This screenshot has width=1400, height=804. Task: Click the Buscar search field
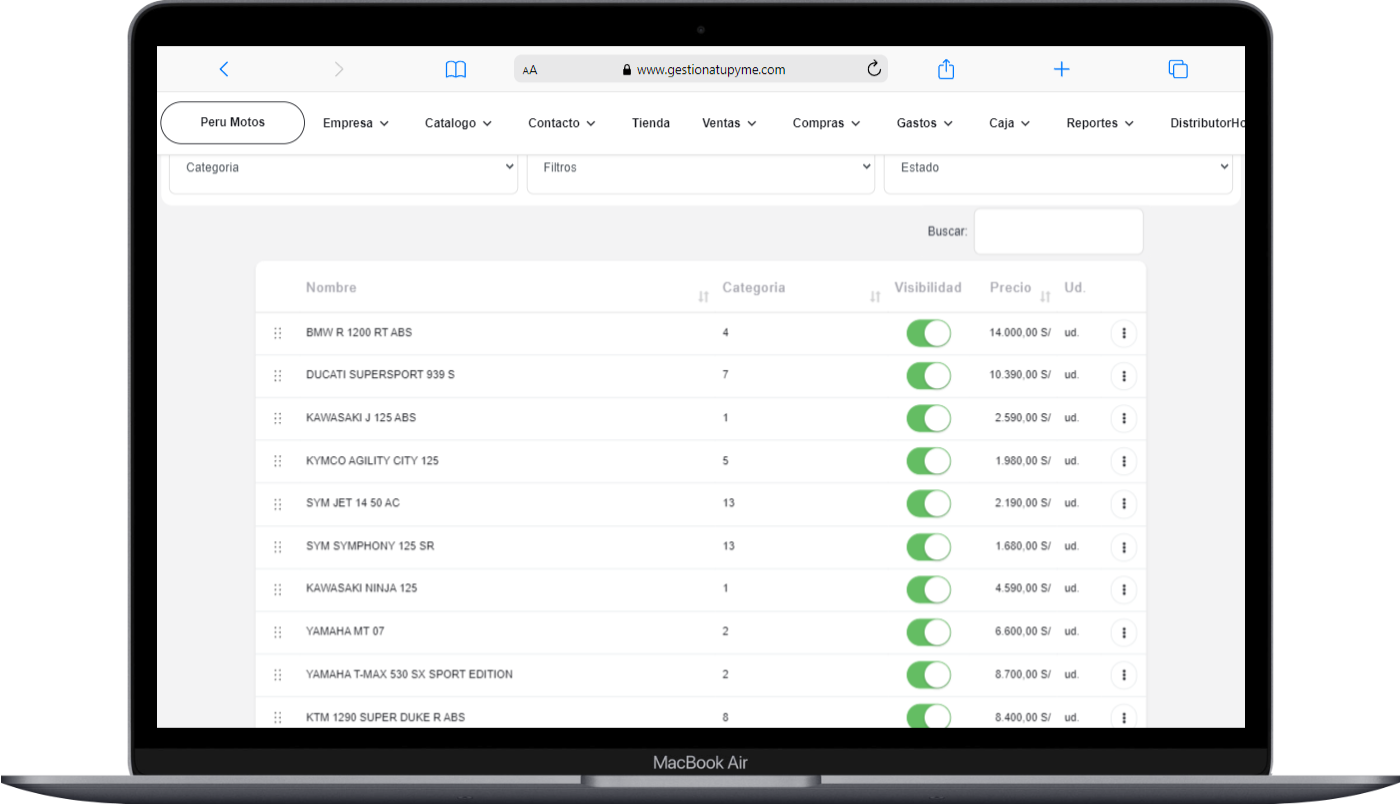(1058, 231)
